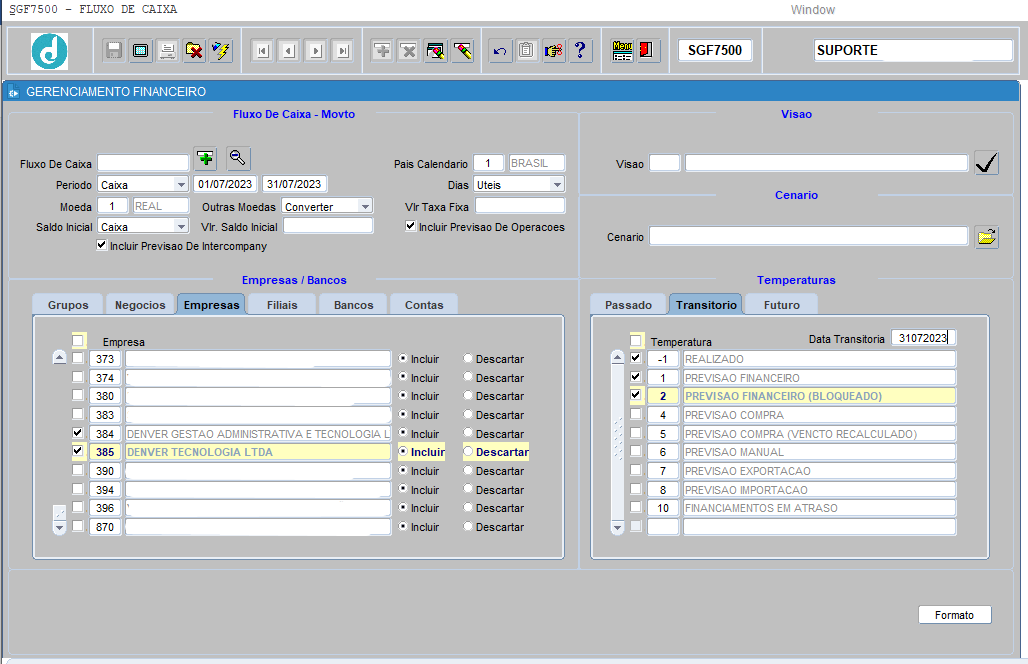Image resolution: width=1028 pixels, height=664 pixels.
Task: Click the Cenario text field
Action: tap(808, 236)
